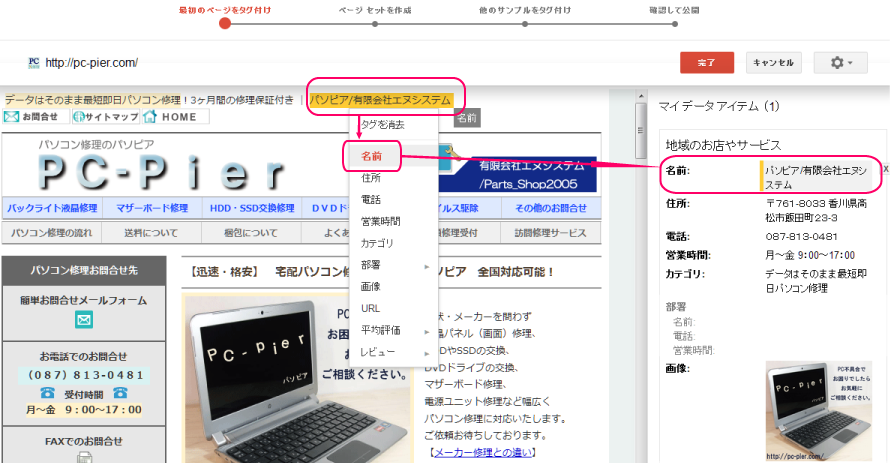Expand the レビュー submenu
The height and width of the screenshot is (463, 890).
(x=393, y=352)
